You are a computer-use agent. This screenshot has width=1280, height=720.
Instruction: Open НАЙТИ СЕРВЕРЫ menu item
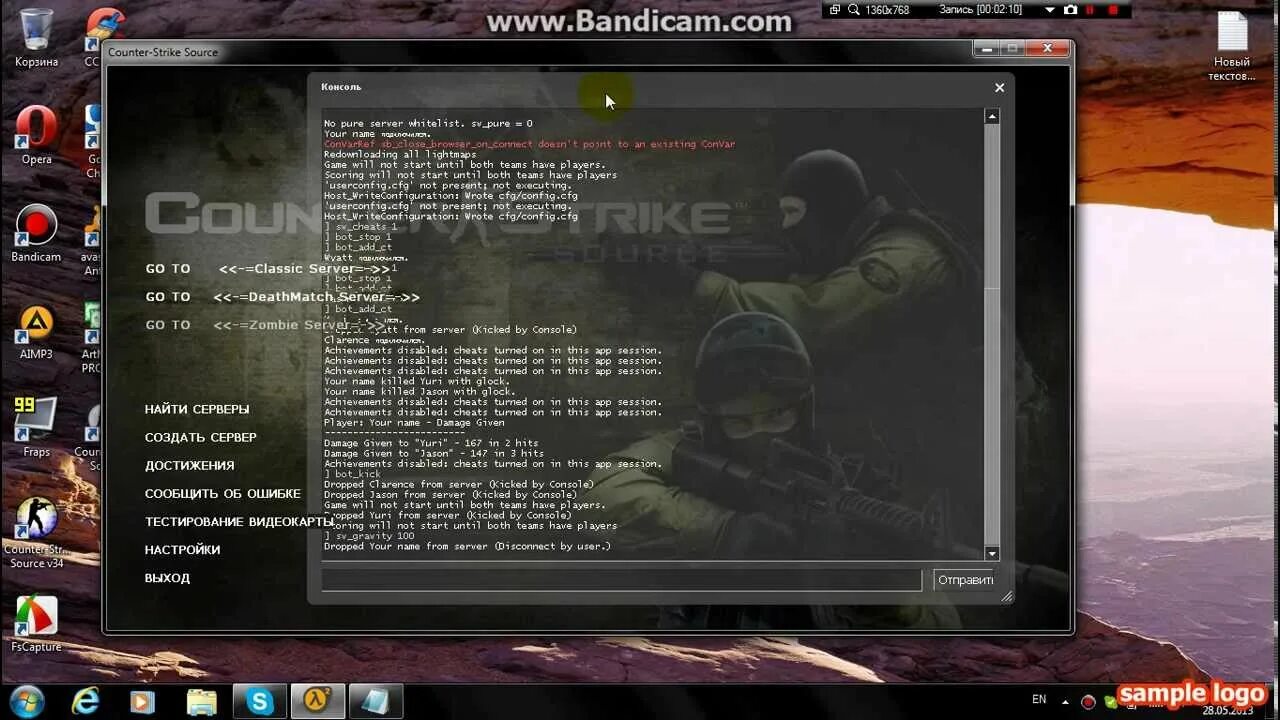point(197,409)
